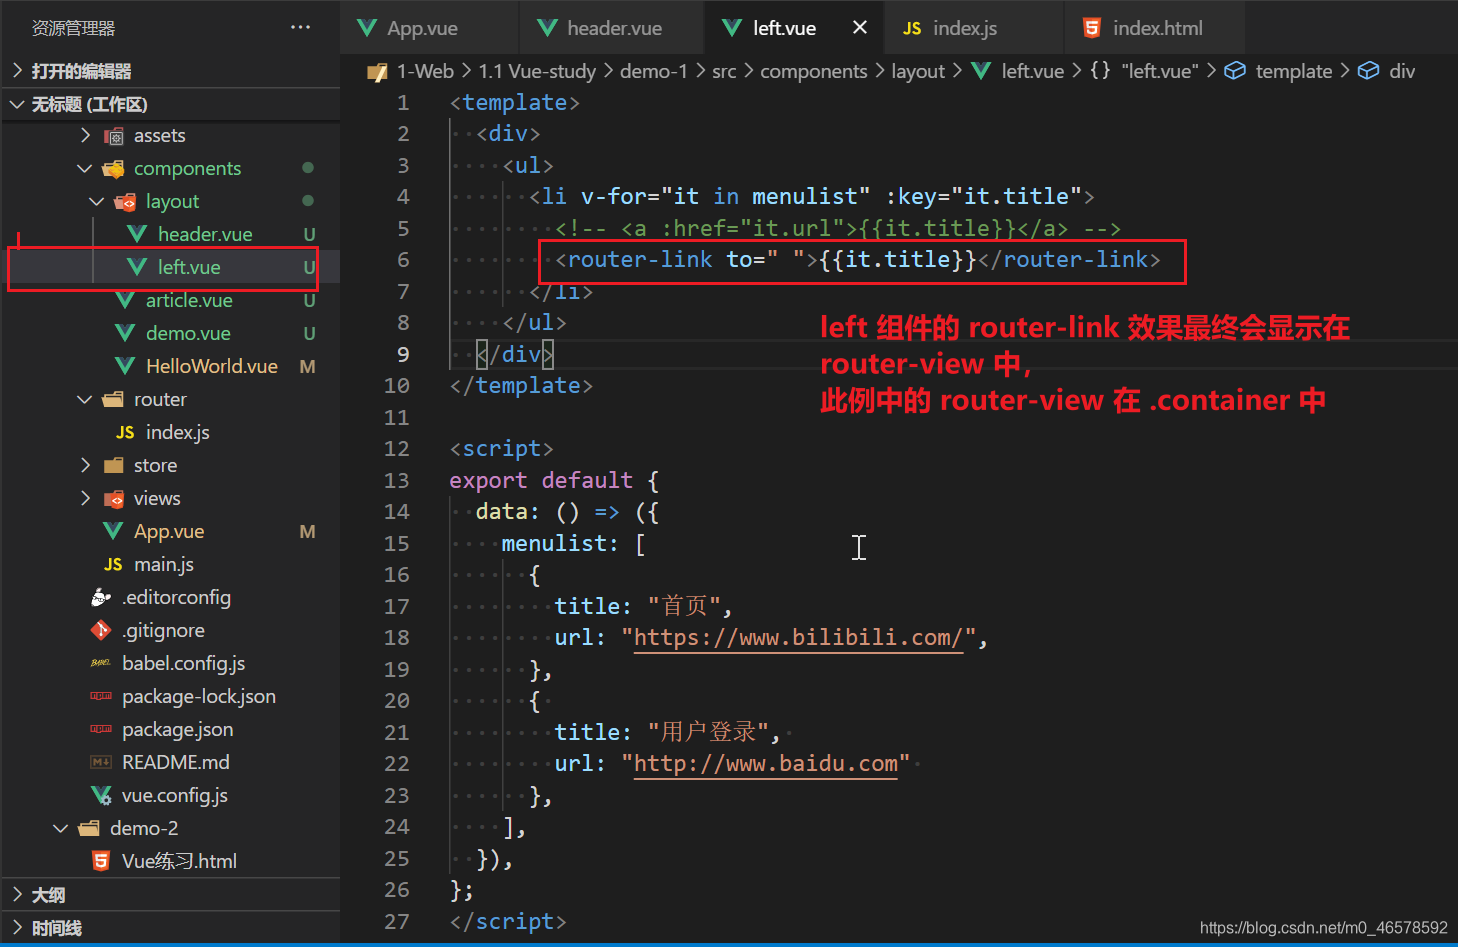Click the npm icon beside package.json
The width and height of the screenshot is (1458, 947).
(101, 729)
